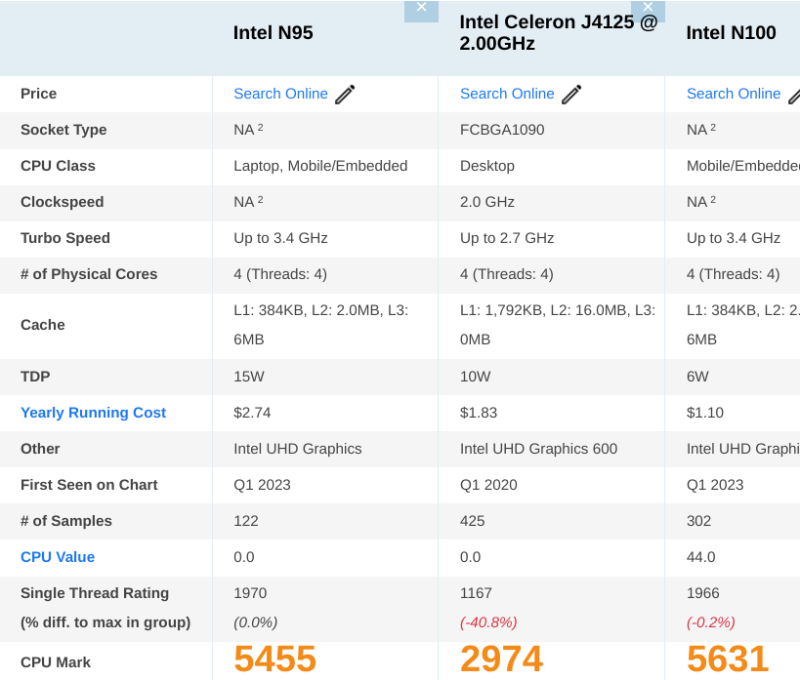
Task: Edit Celeron J4125 price with pencil icon
Action: click(x=571, y=94)
